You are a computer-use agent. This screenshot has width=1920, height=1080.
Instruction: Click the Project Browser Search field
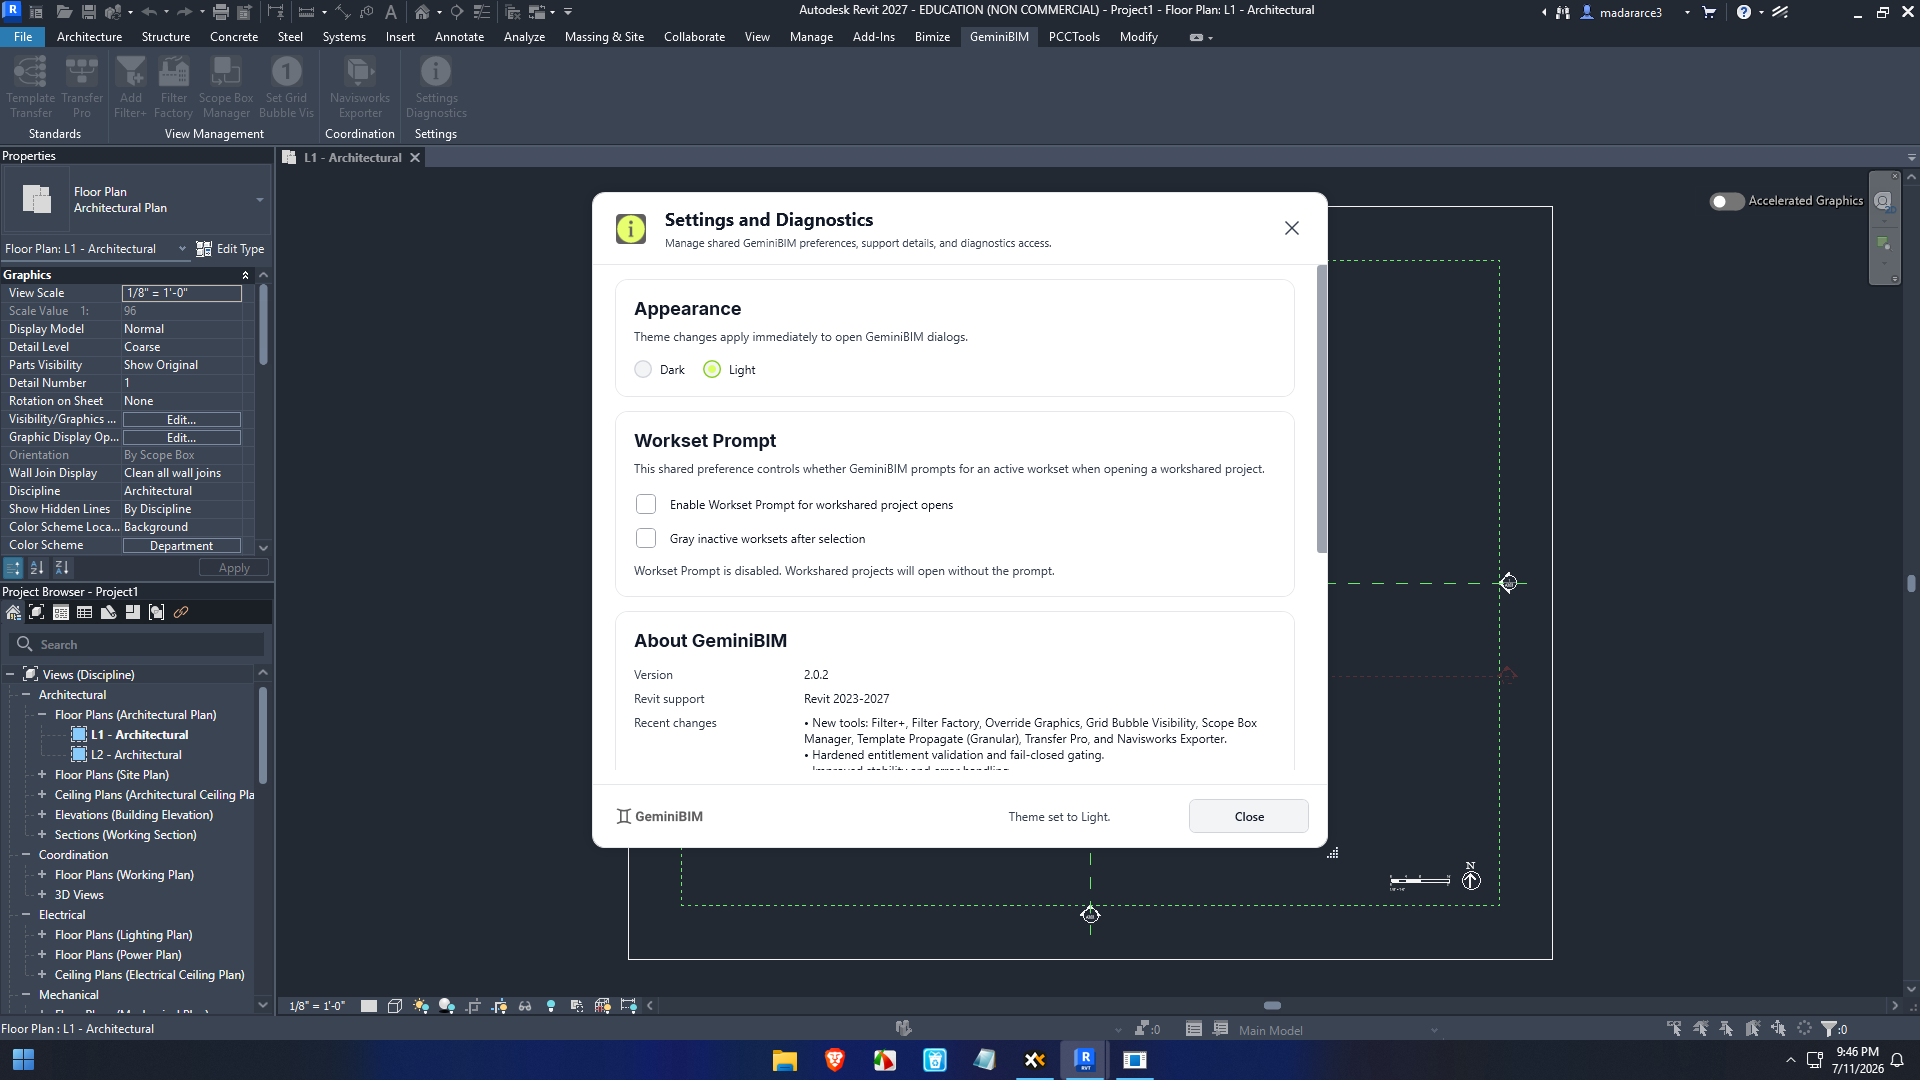click(137, 645)
